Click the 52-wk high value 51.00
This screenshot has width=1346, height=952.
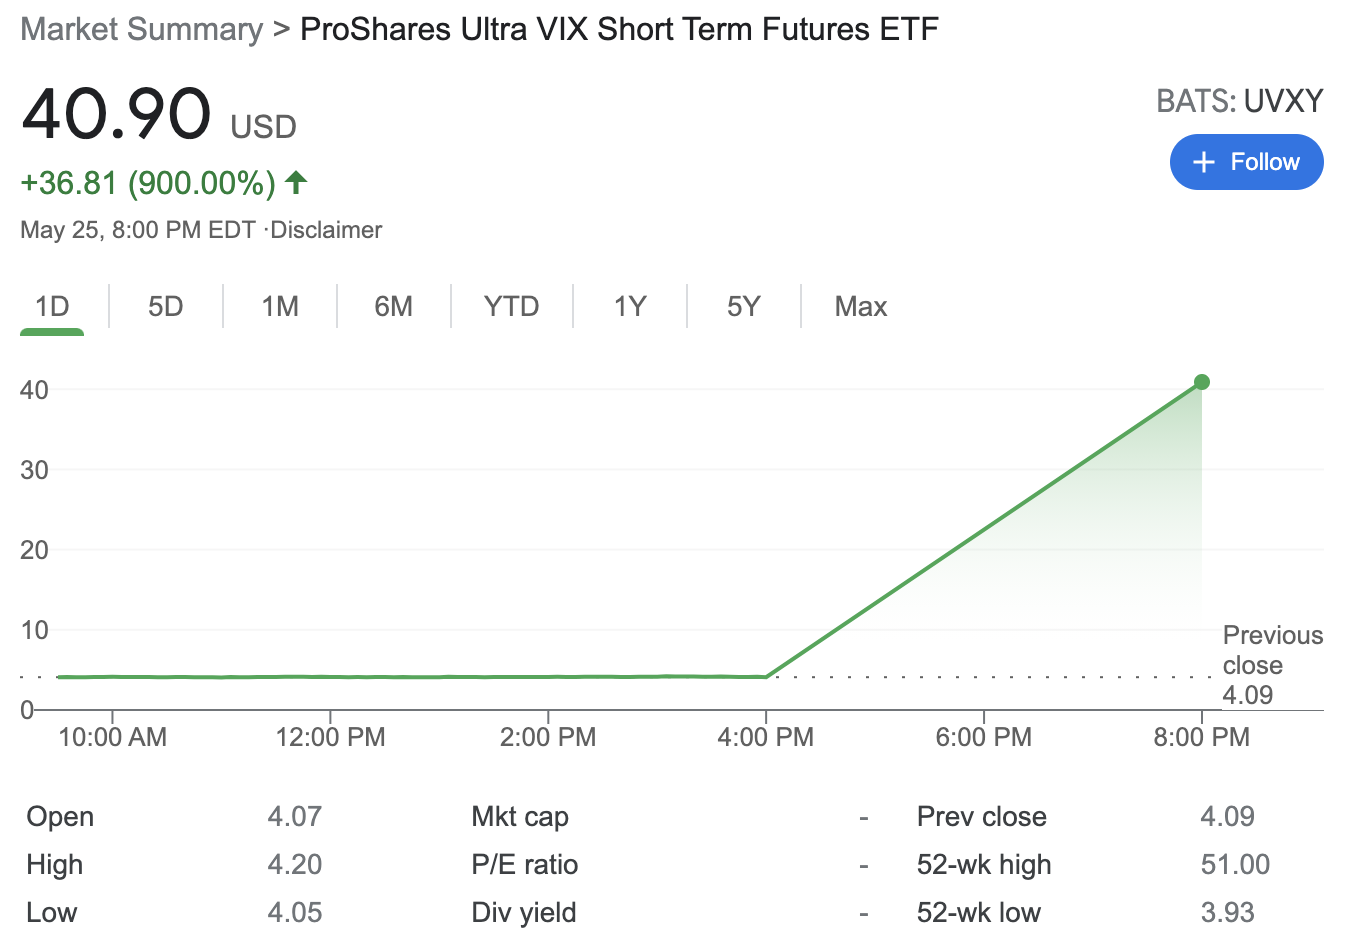(1235, 864)
